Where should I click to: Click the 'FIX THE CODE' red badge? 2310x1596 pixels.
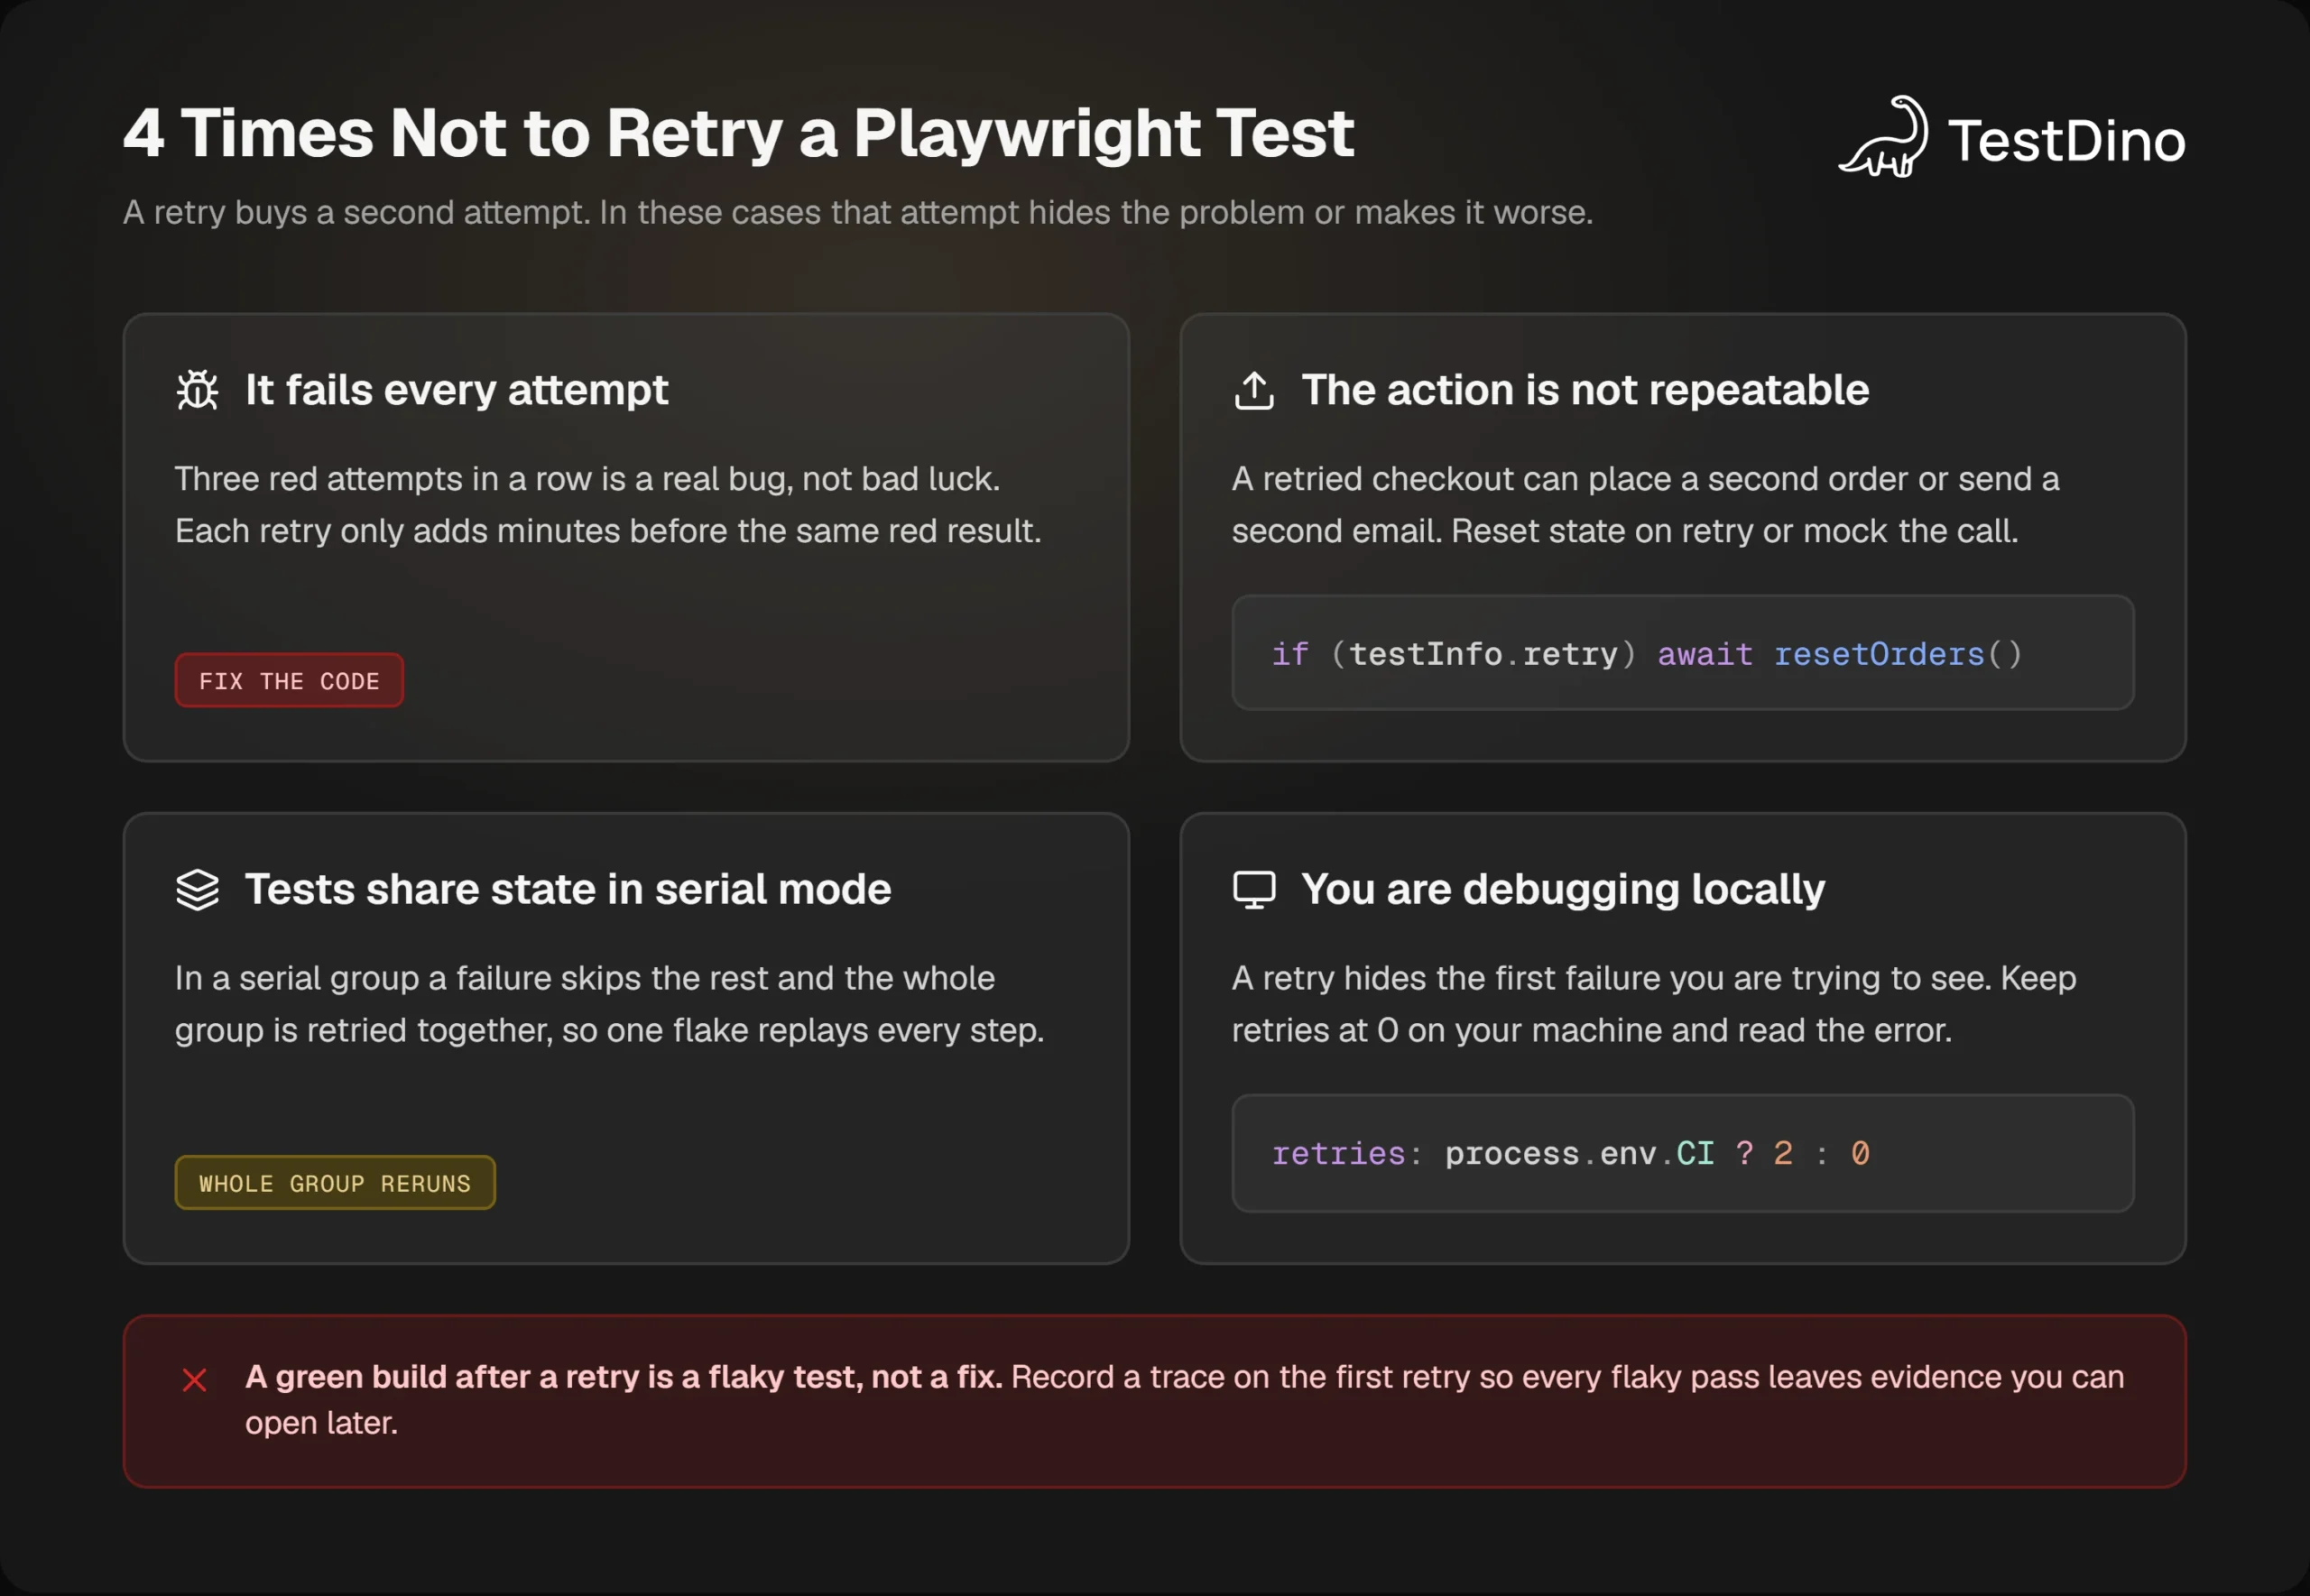[x=289, y=681]
